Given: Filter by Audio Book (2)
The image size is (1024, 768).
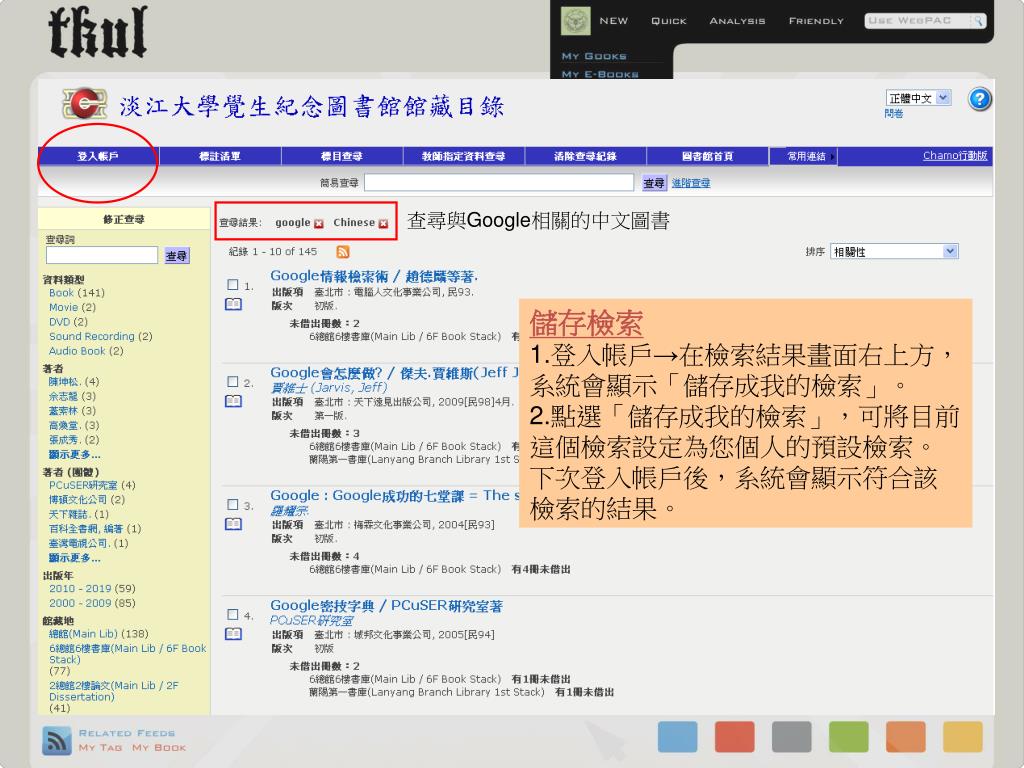Looking at the screenshot, I should click(x=86, y=351).
